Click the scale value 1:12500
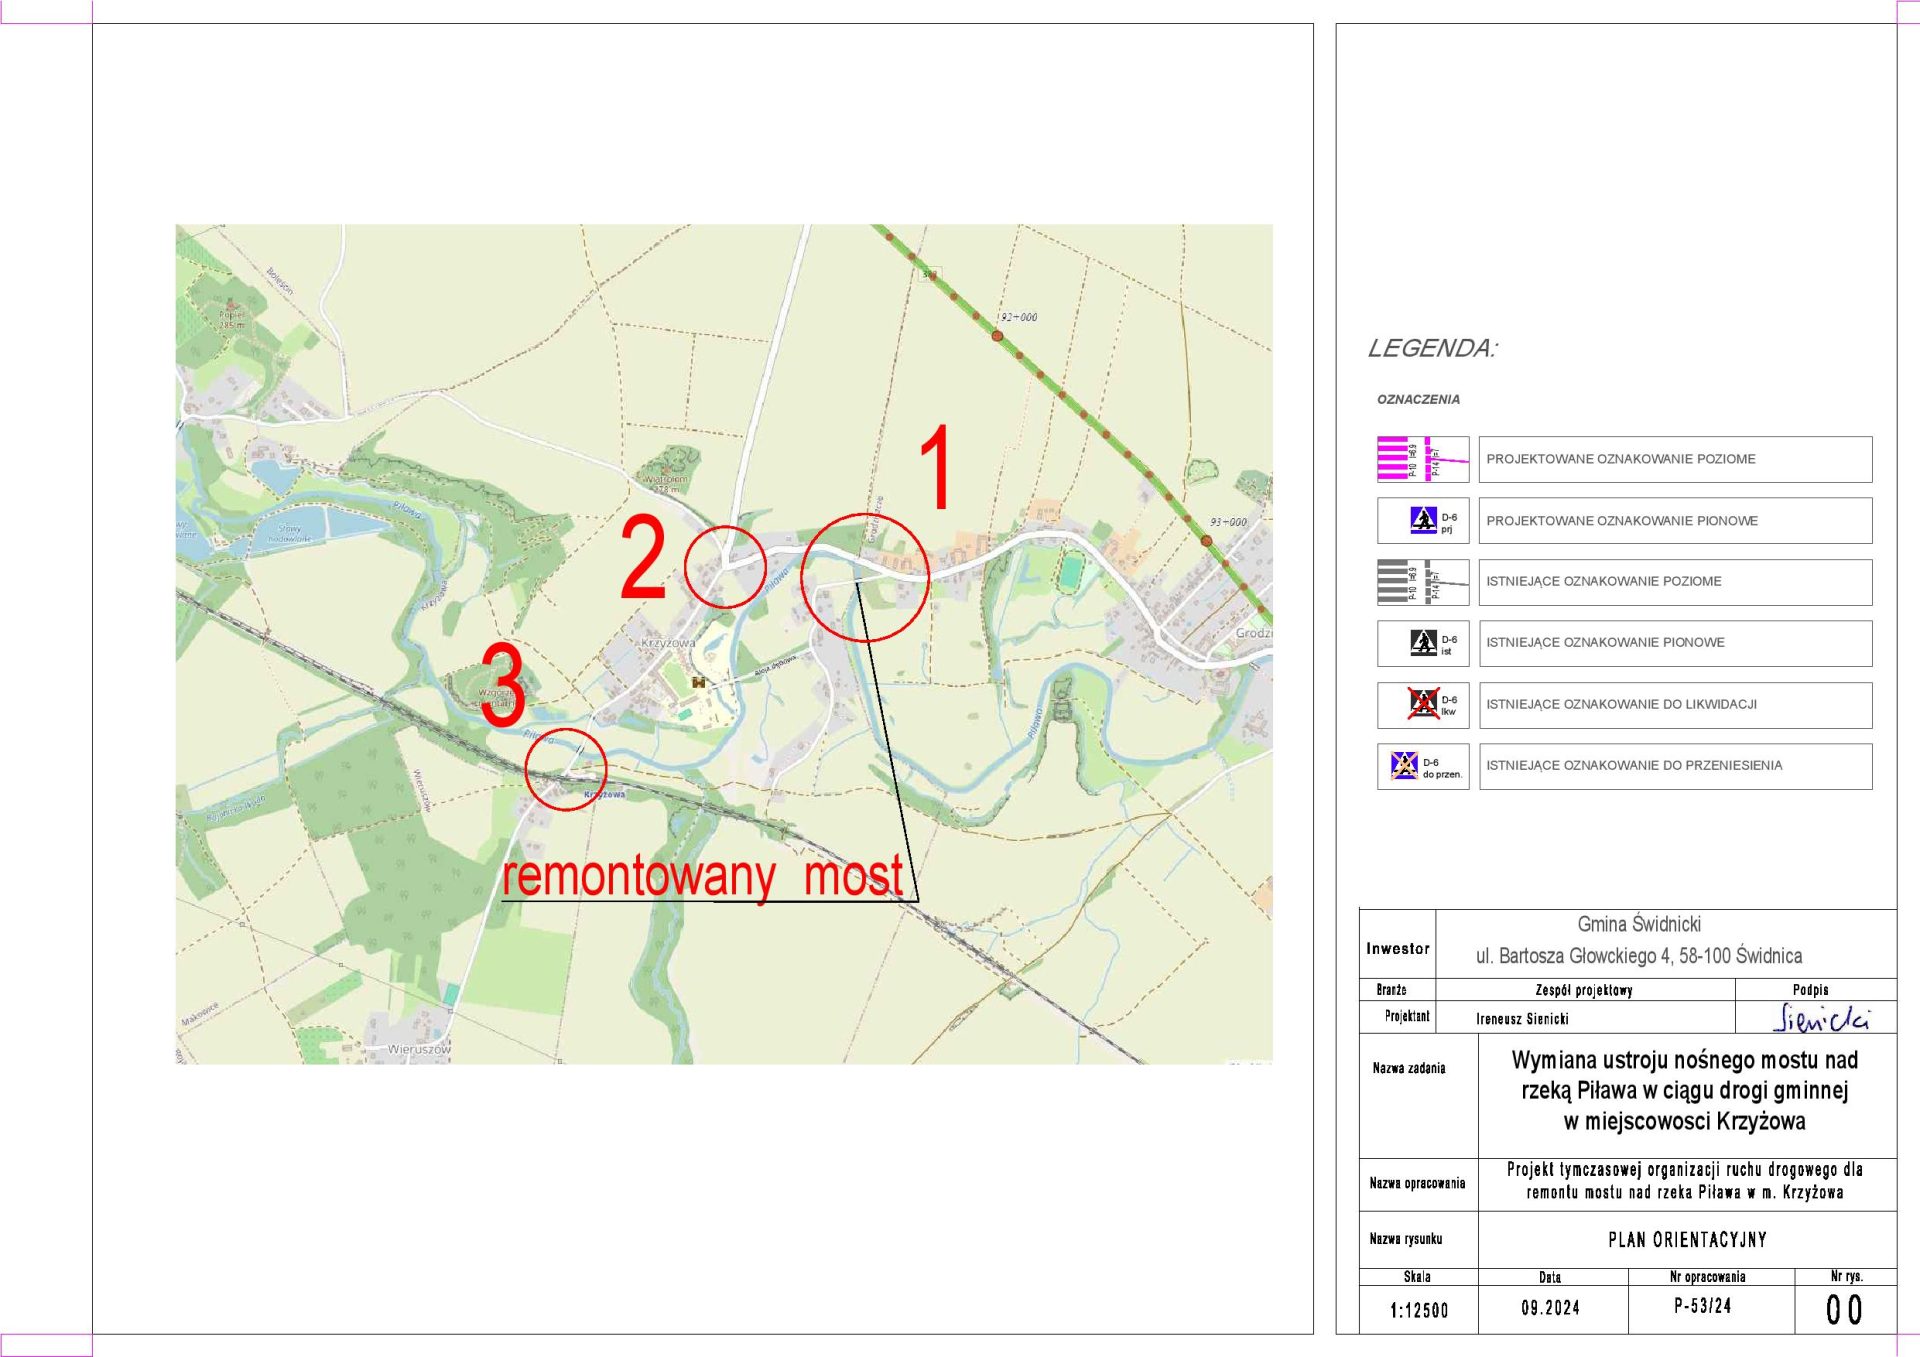 click(1419, 1310)
